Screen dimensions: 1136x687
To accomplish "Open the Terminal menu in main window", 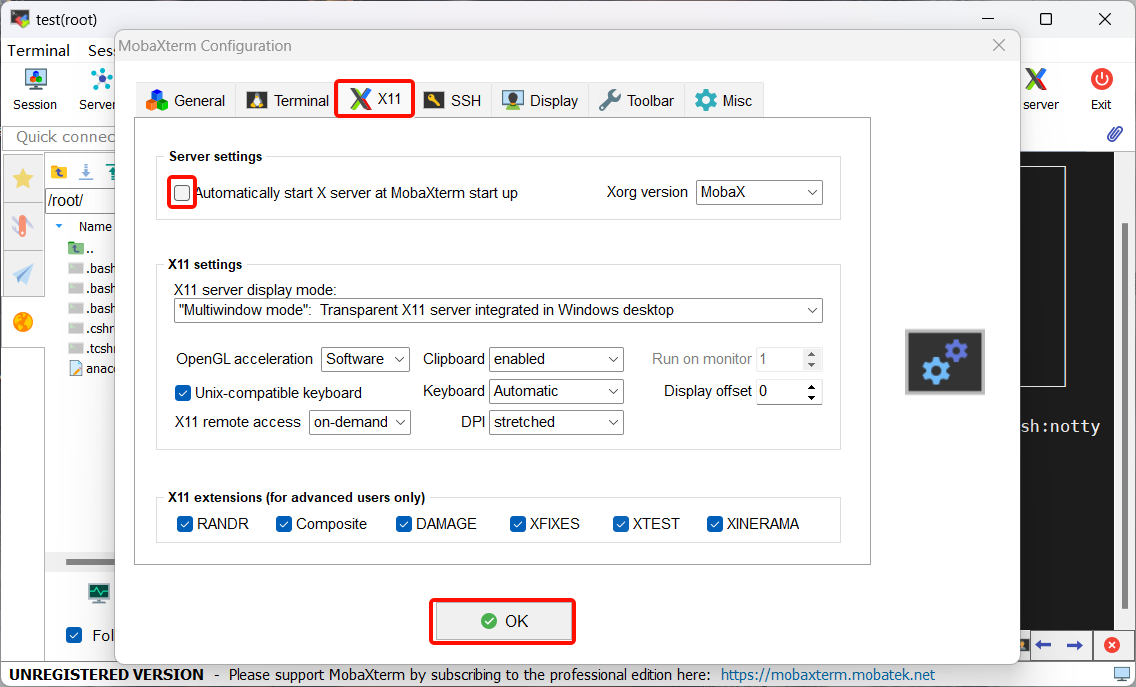I will coord(38,51).
